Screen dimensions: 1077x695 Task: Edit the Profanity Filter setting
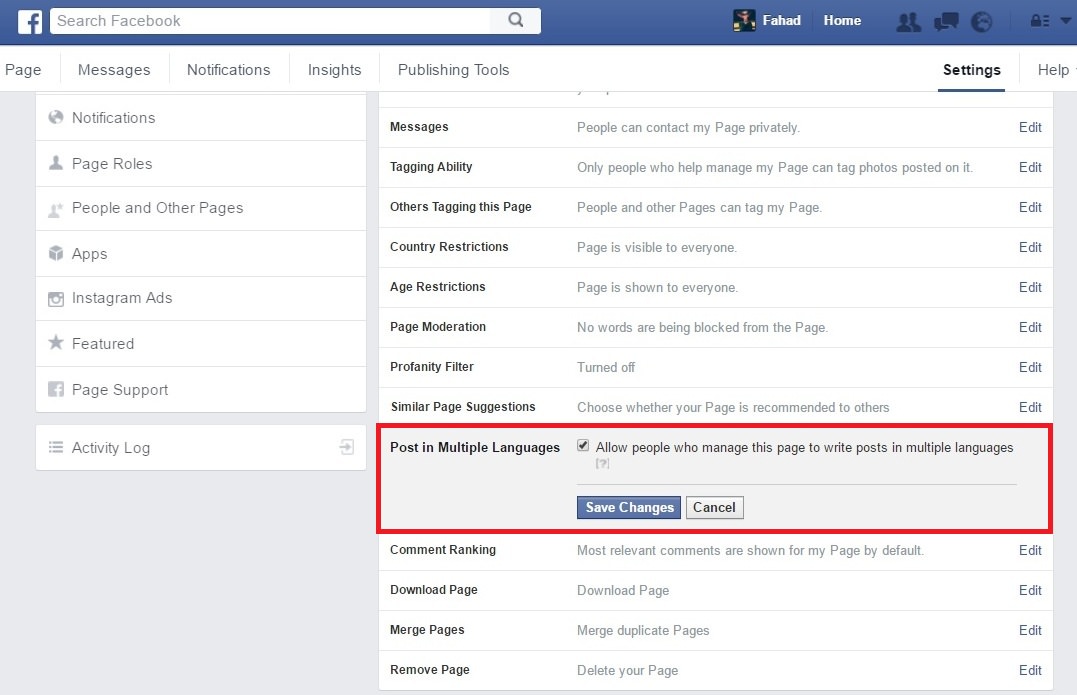[1030, 367]
